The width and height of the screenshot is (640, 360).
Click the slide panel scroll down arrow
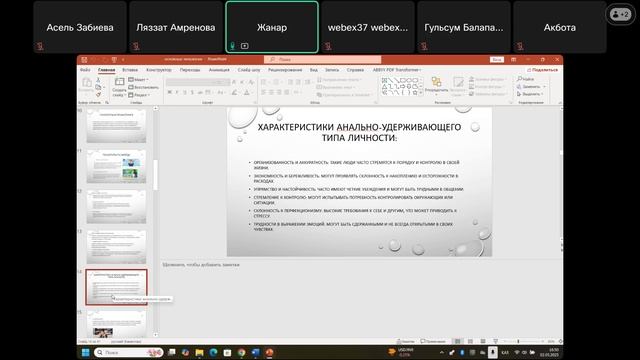point(156,335)
